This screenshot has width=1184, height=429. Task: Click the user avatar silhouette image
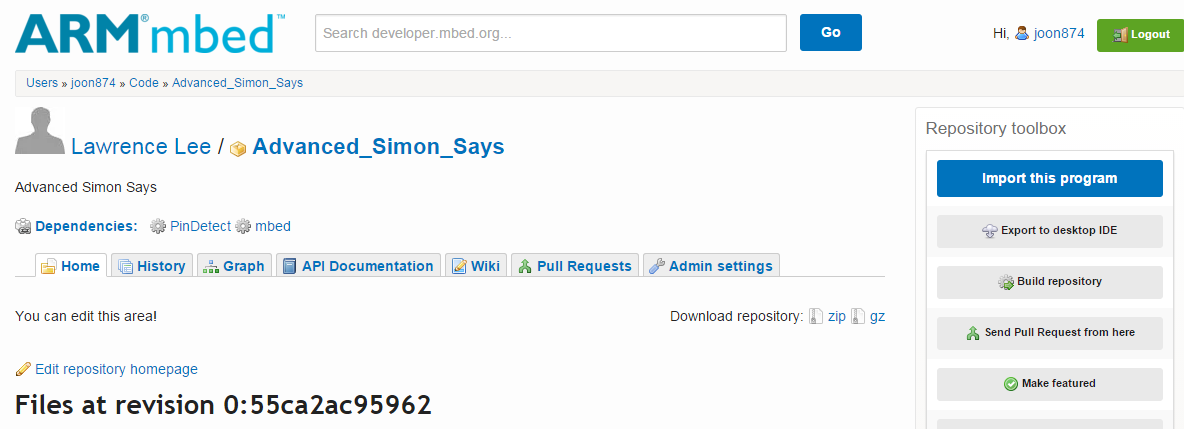click(40, 130)
